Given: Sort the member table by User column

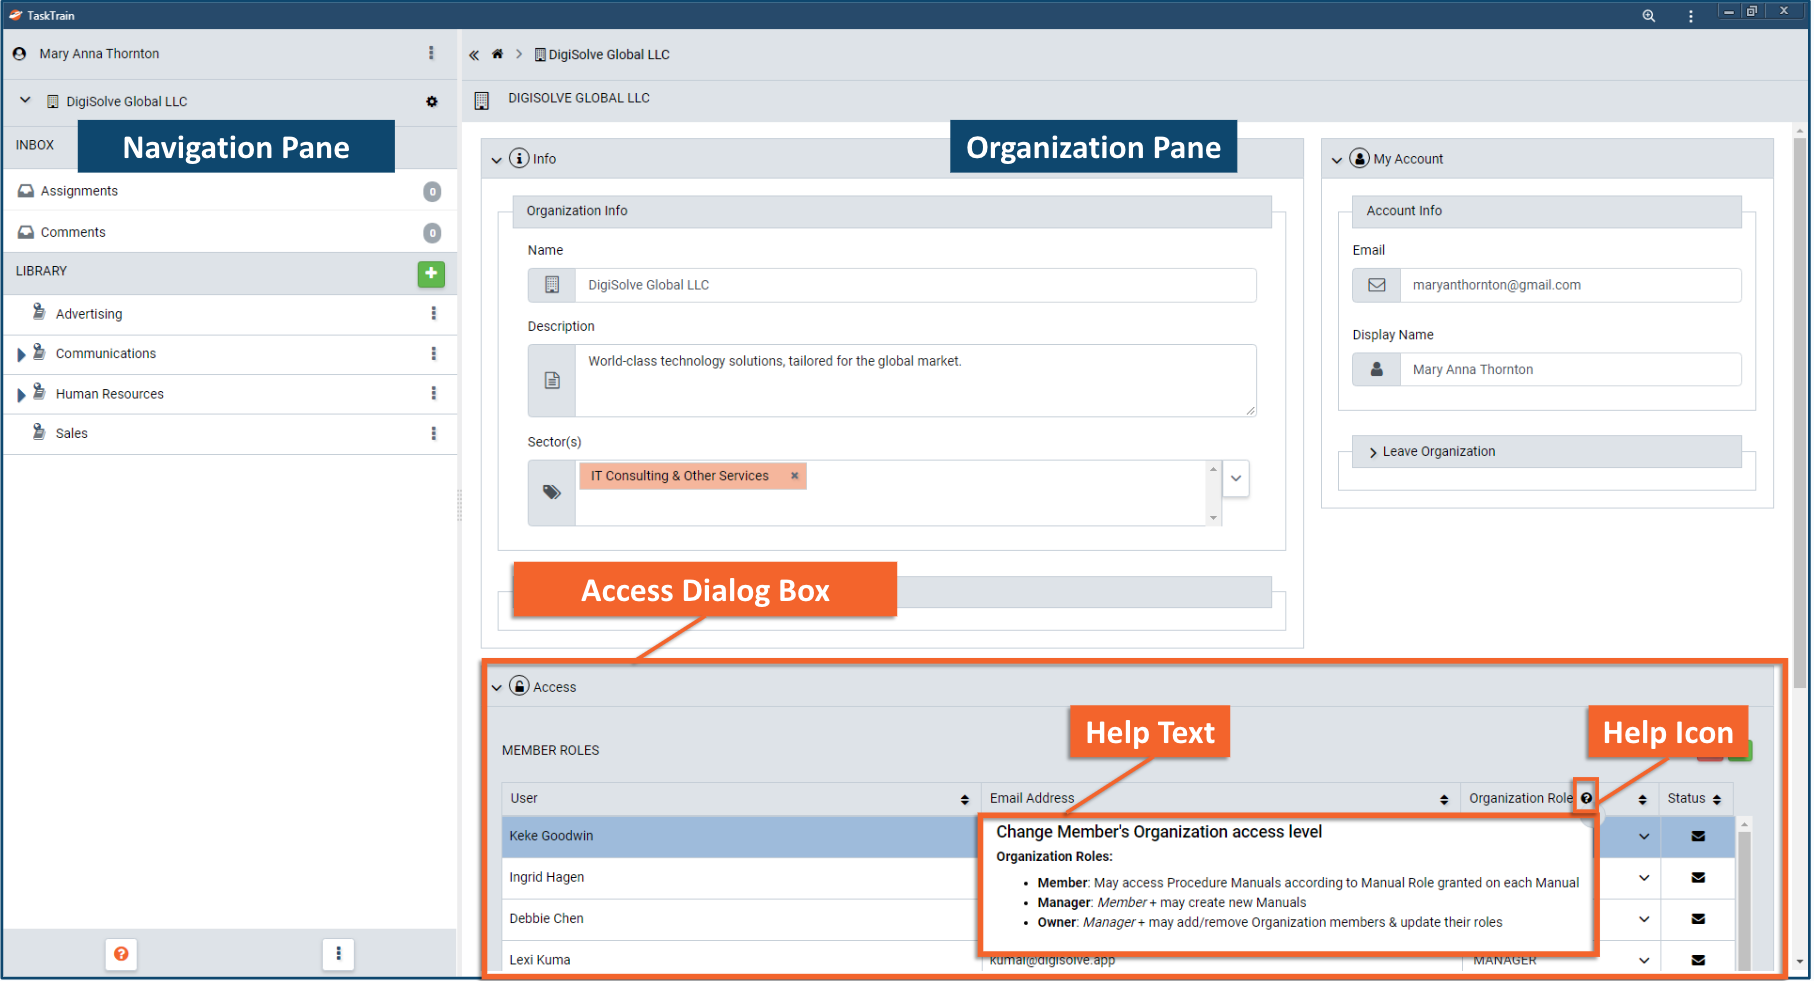Looking at the screenshot, I should [964, 799].
